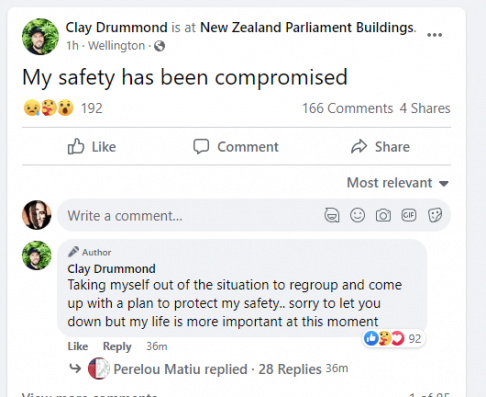Open the emoji picker in comment box
This screenshot has height=397, width=486.
pos(357,215)
